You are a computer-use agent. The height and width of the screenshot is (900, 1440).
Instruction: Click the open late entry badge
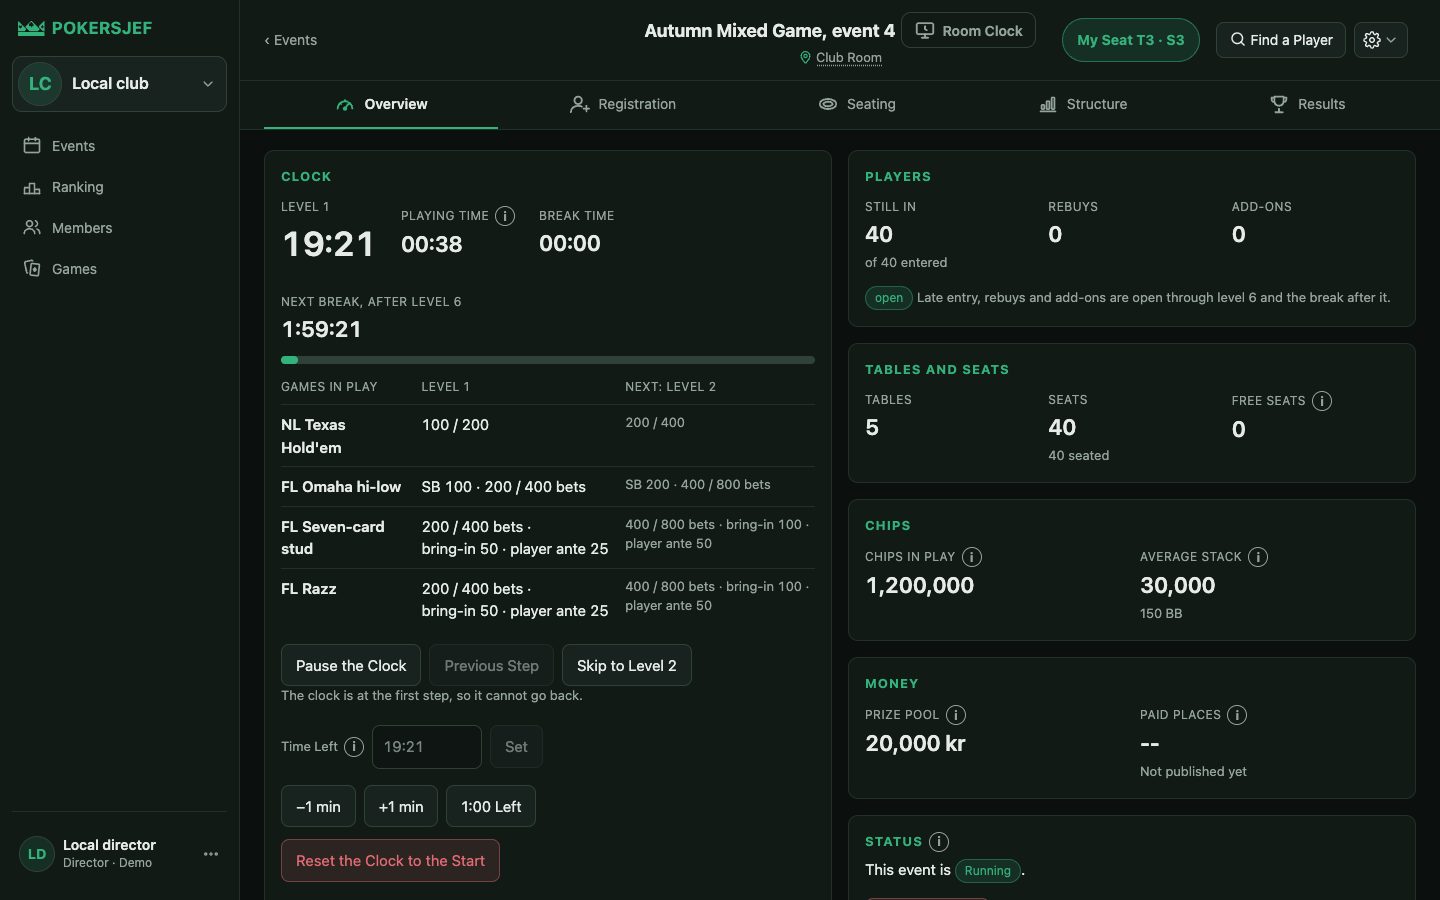coord(889,298)
